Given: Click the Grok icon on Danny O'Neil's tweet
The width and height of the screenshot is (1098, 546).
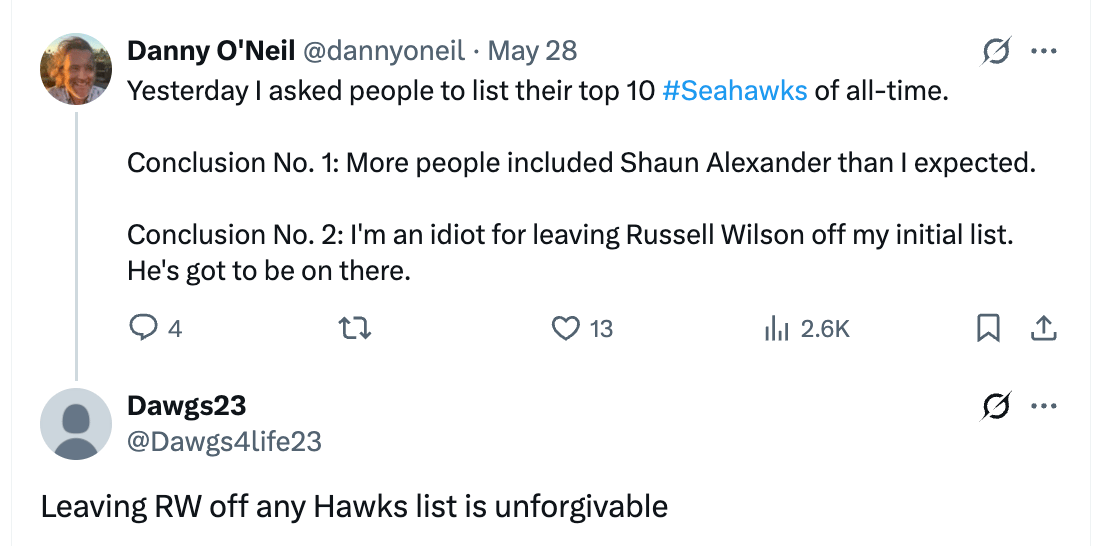Looking at the screenshot, I should [996, 50].
